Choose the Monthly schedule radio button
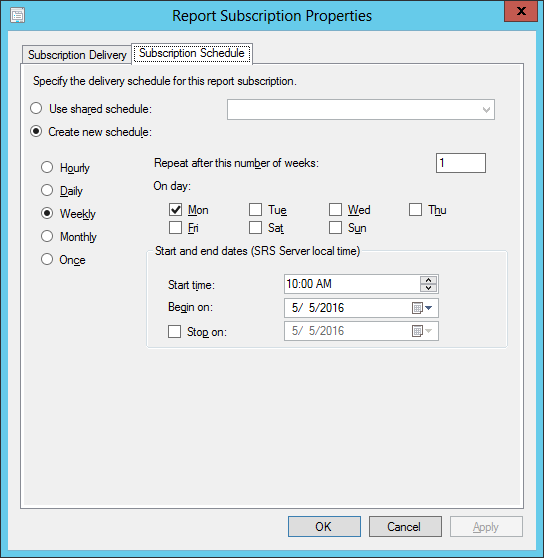This screenshot has height=558, width=544. click(47, 236)
